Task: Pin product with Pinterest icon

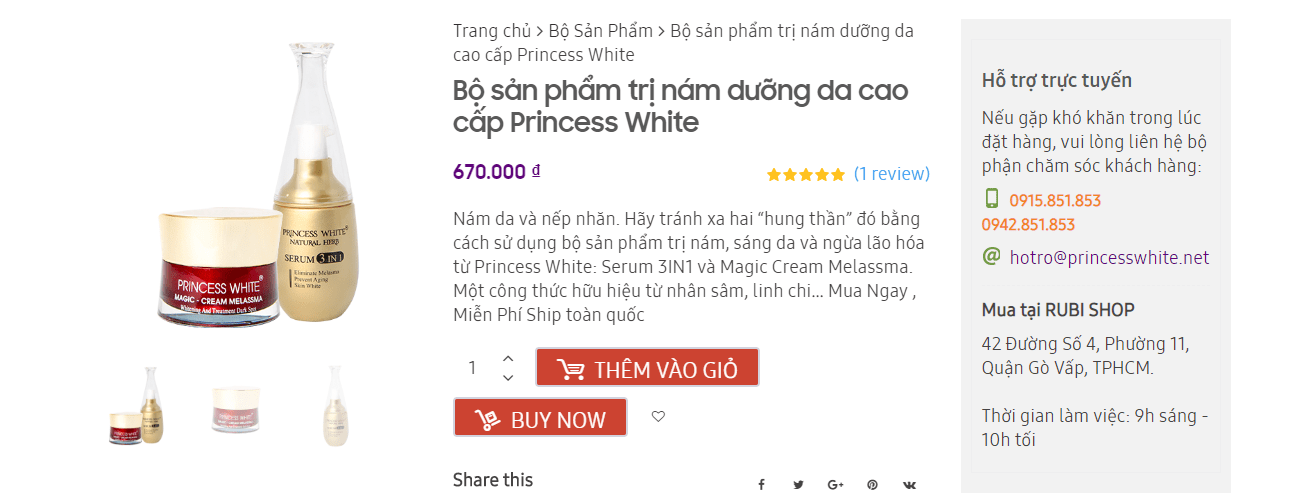Action: [x=872, y=485]
